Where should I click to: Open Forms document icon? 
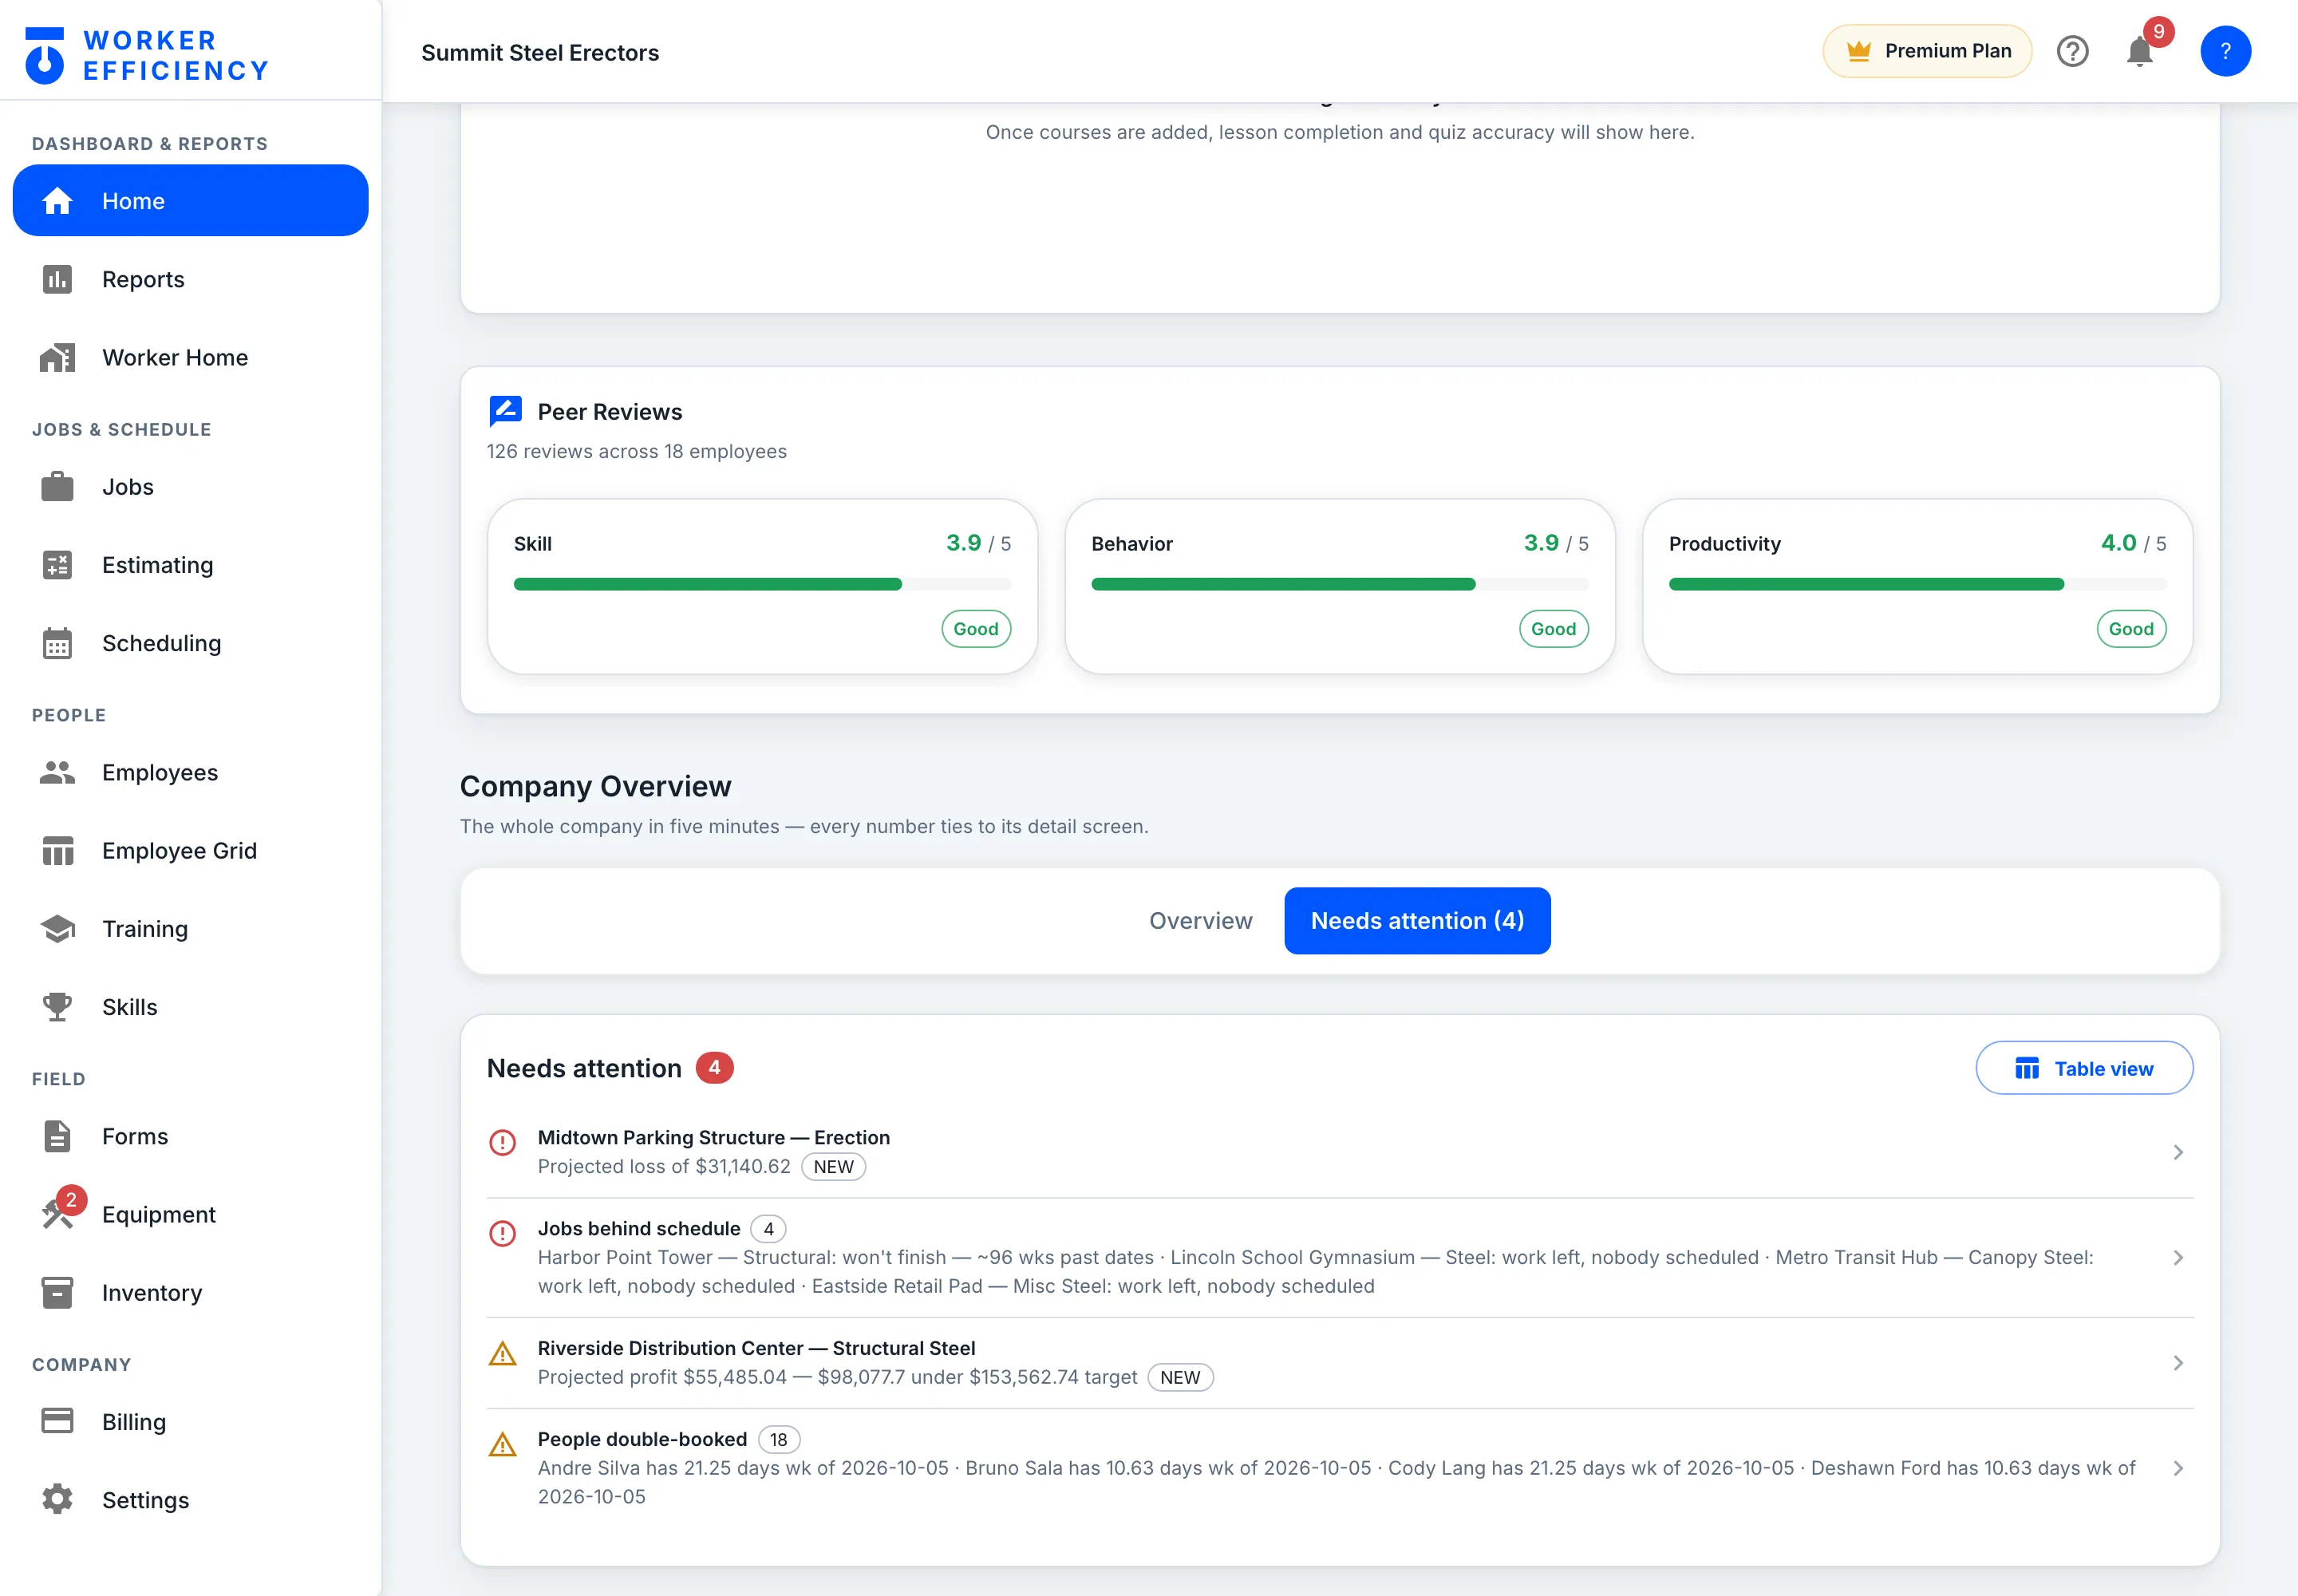pos(57,1136)
